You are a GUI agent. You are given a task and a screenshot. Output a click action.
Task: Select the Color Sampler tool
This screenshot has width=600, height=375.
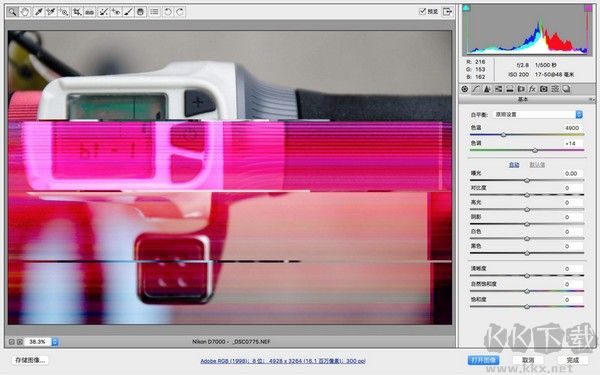51,12
